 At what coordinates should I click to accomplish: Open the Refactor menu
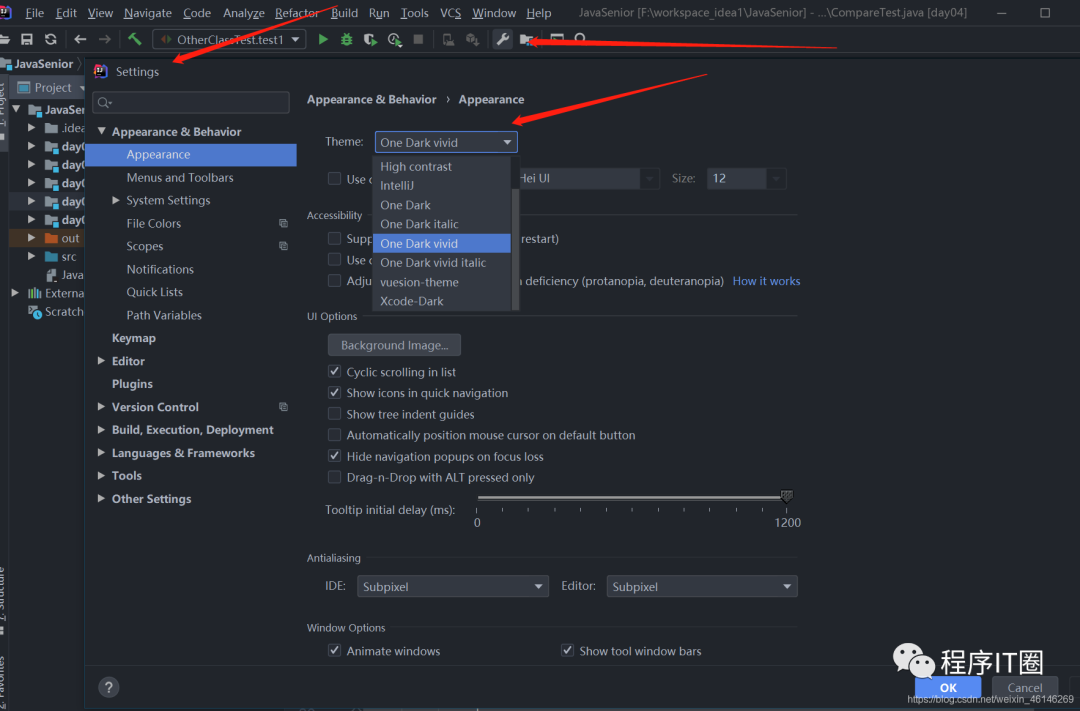[296, 12]
